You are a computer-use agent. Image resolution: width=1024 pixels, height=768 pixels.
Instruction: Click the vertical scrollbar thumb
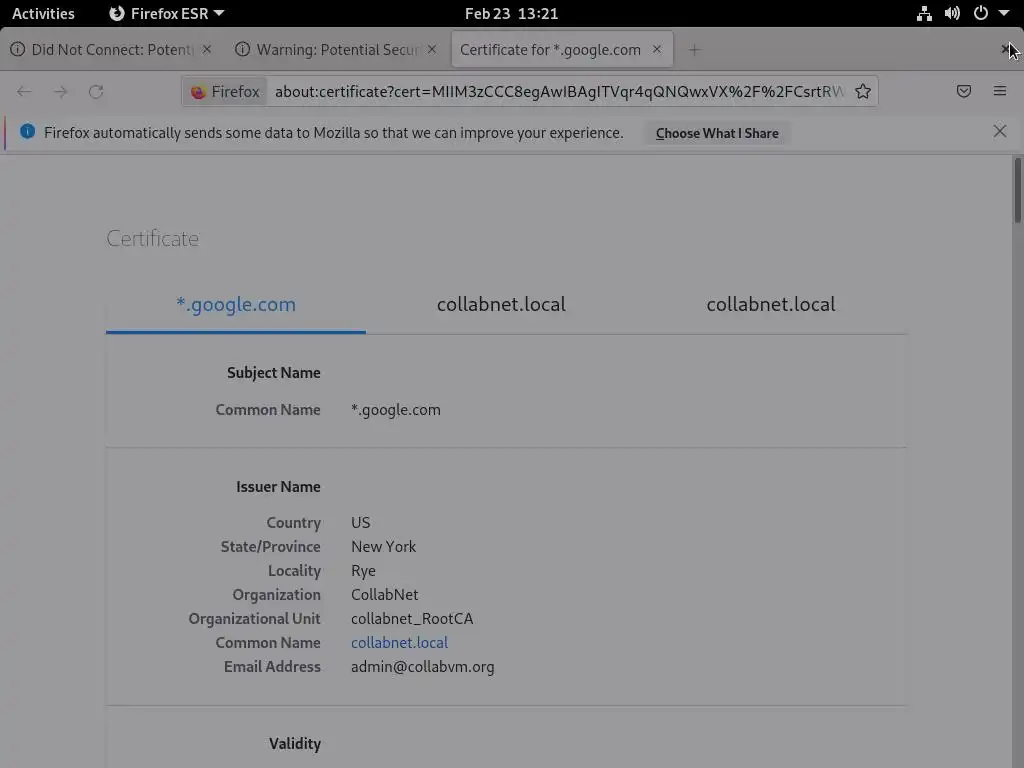point(1017,191)
